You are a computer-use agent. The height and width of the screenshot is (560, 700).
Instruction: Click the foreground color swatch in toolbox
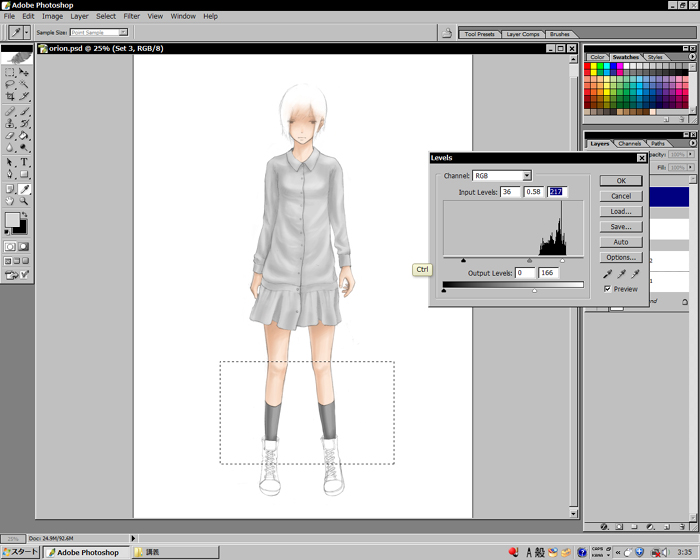[x=13, y=219]
